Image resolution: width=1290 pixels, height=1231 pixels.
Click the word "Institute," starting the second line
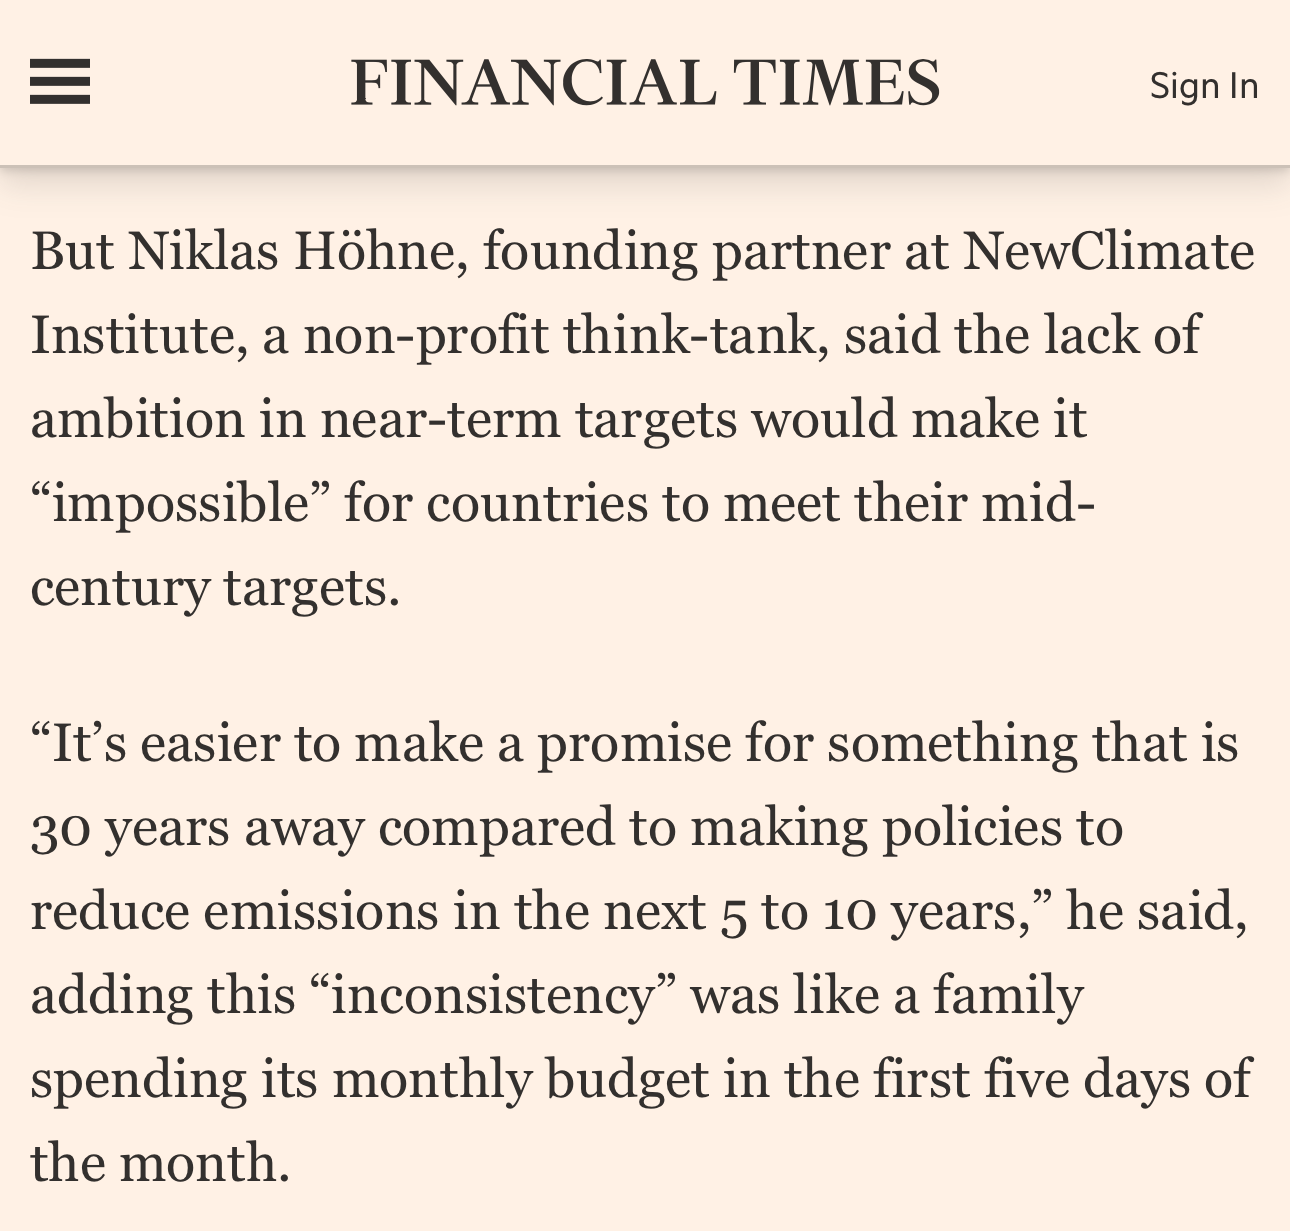click(139, 334)
